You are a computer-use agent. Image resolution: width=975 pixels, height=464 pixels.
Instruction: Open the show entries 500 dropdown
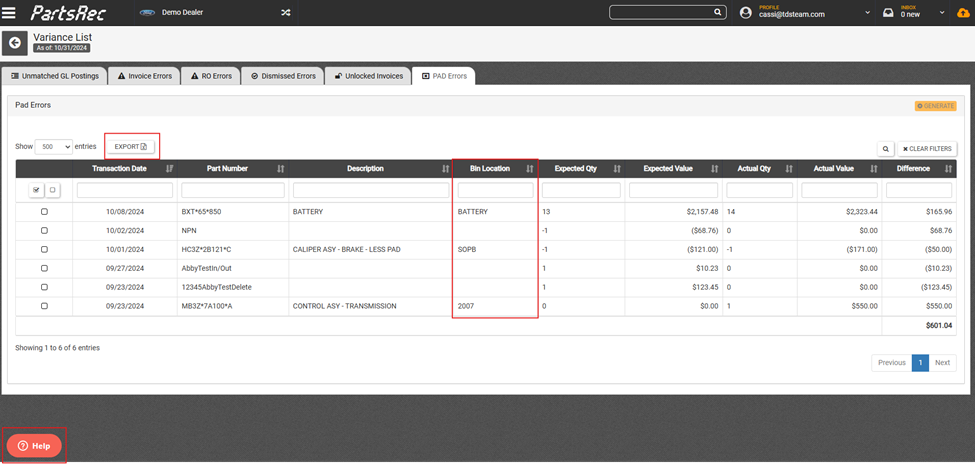[x=54, y=147]
